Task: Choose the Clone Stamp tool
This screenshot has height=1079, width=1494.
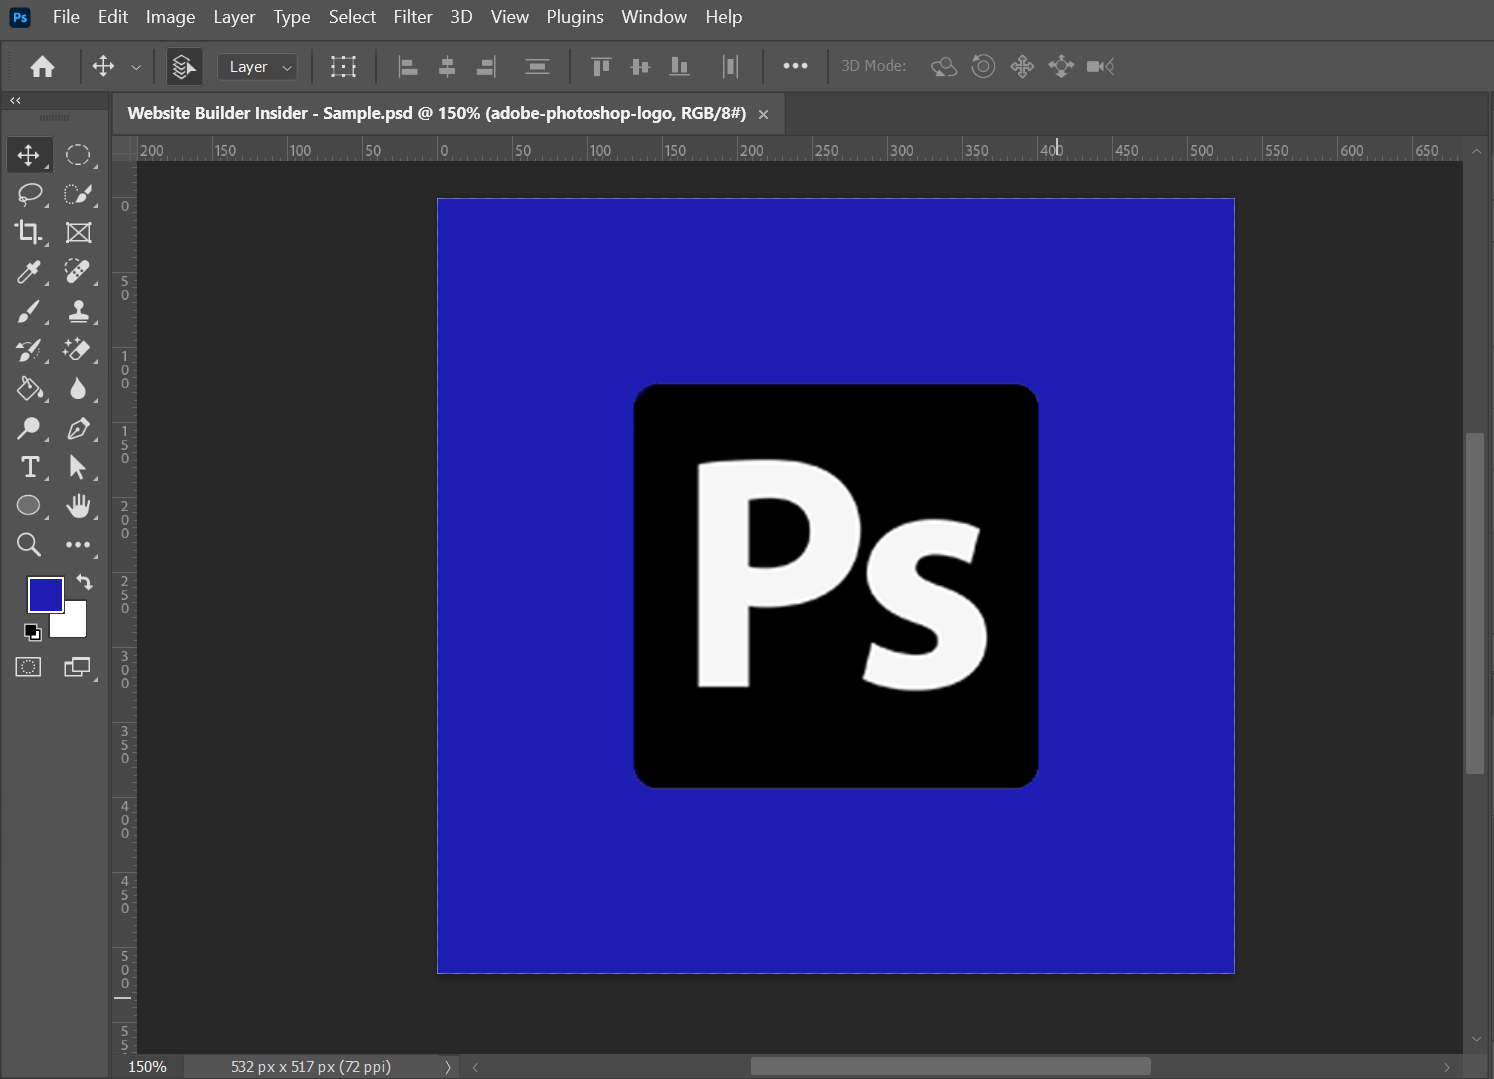Action: (x=78, y=312)
